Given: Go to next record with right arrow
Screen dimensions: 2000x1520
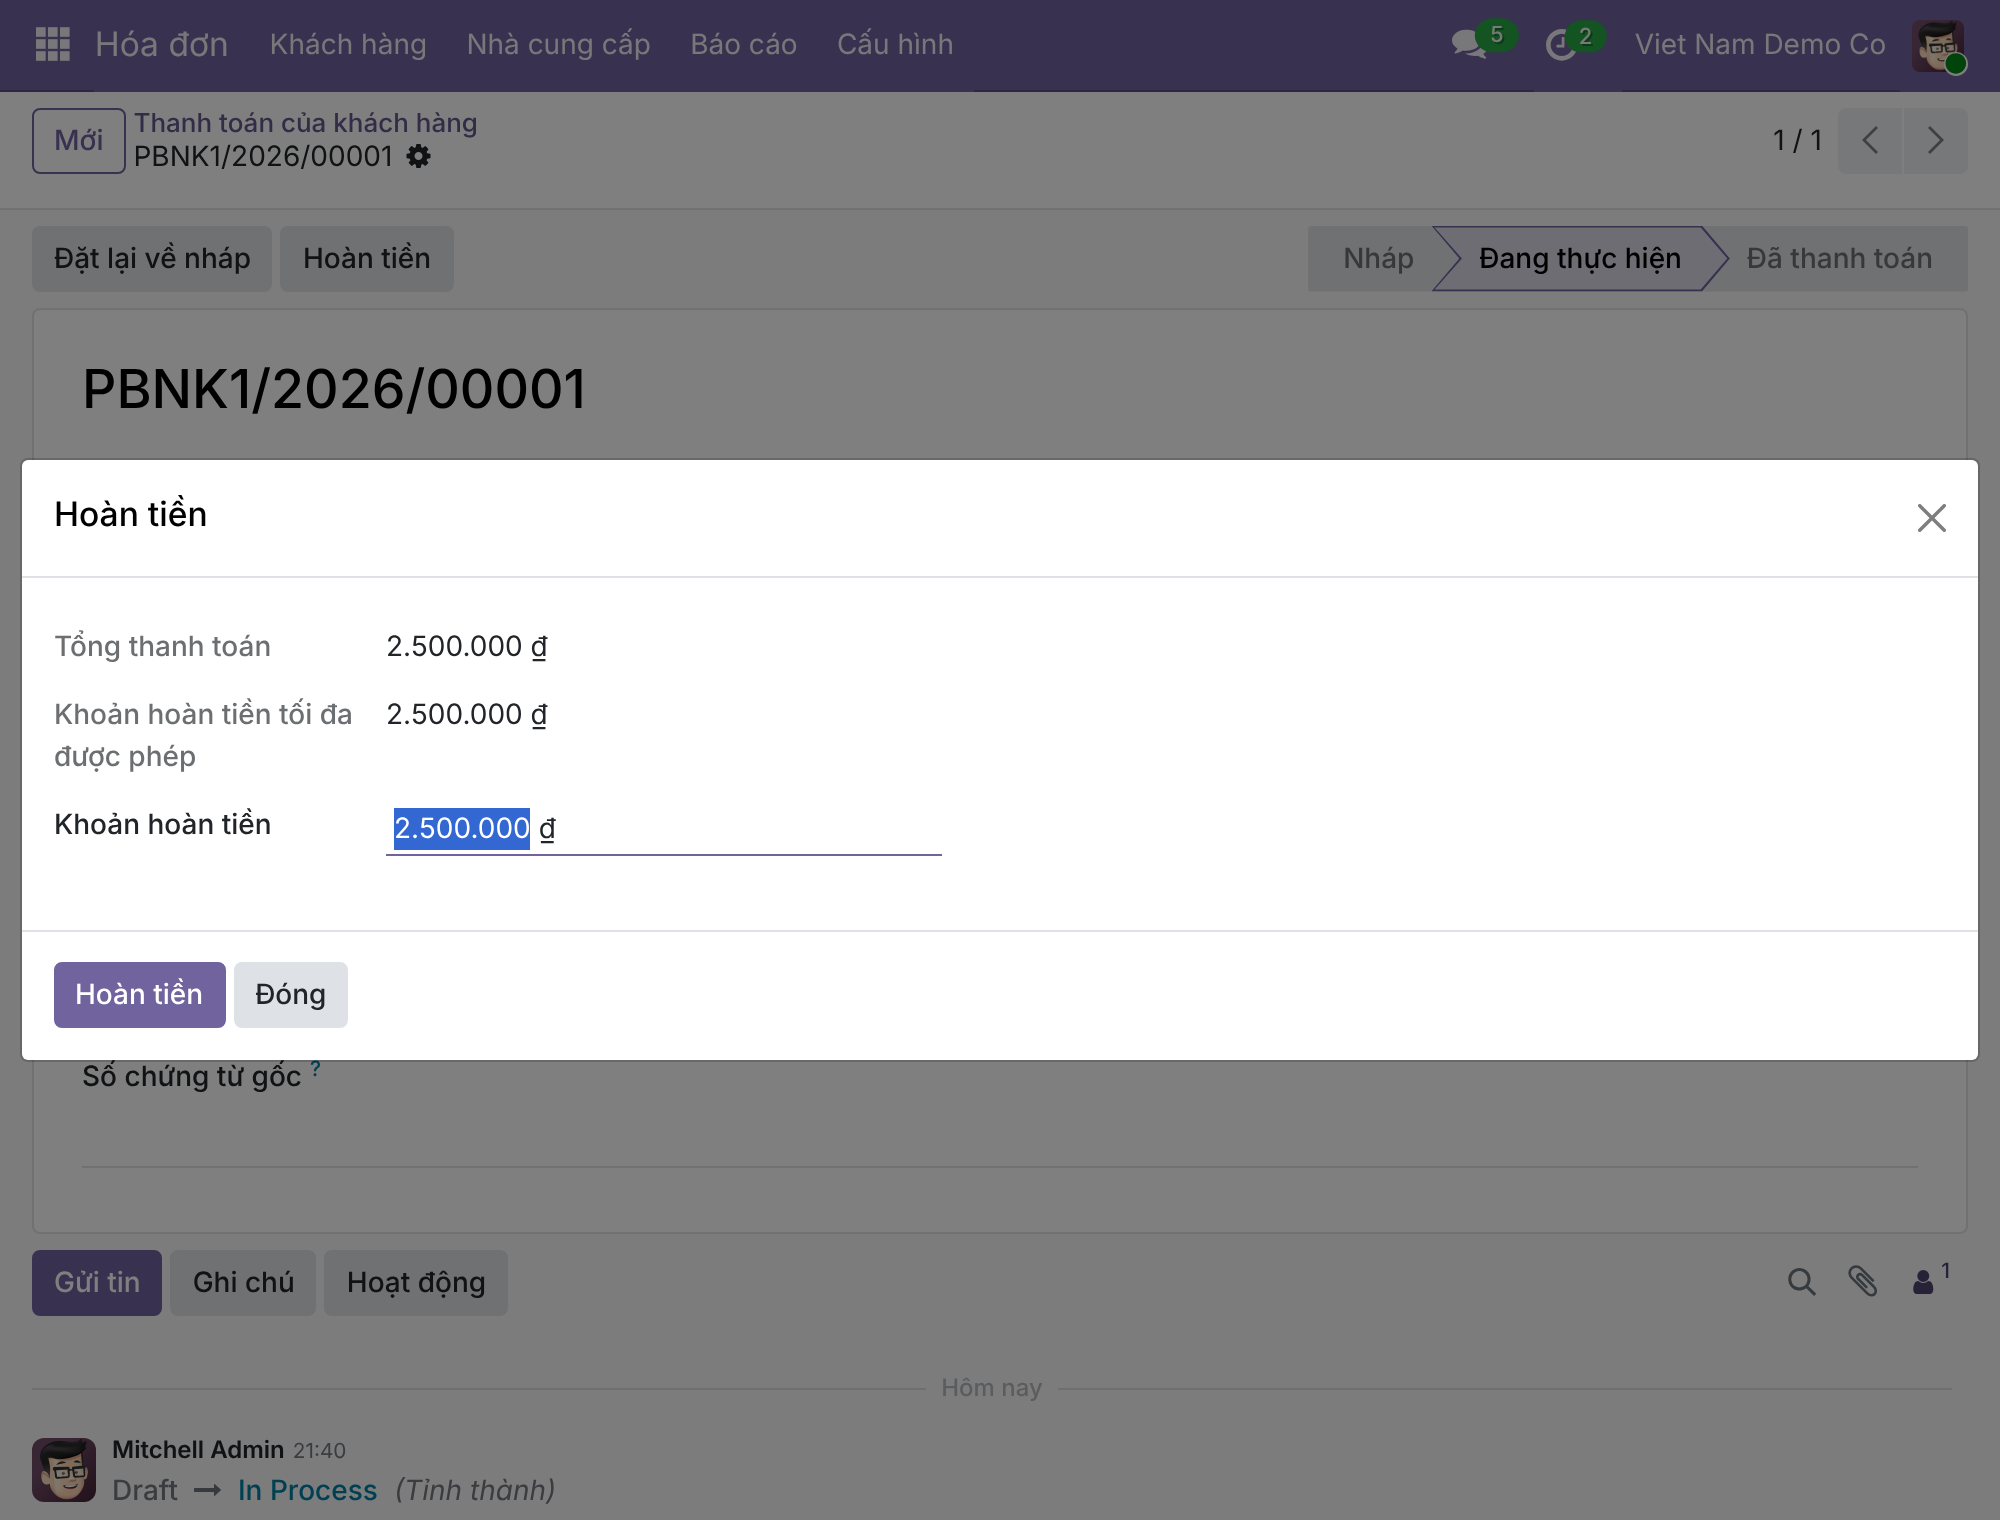Looking at the screenshot, I should click(x=1935, y=140).
